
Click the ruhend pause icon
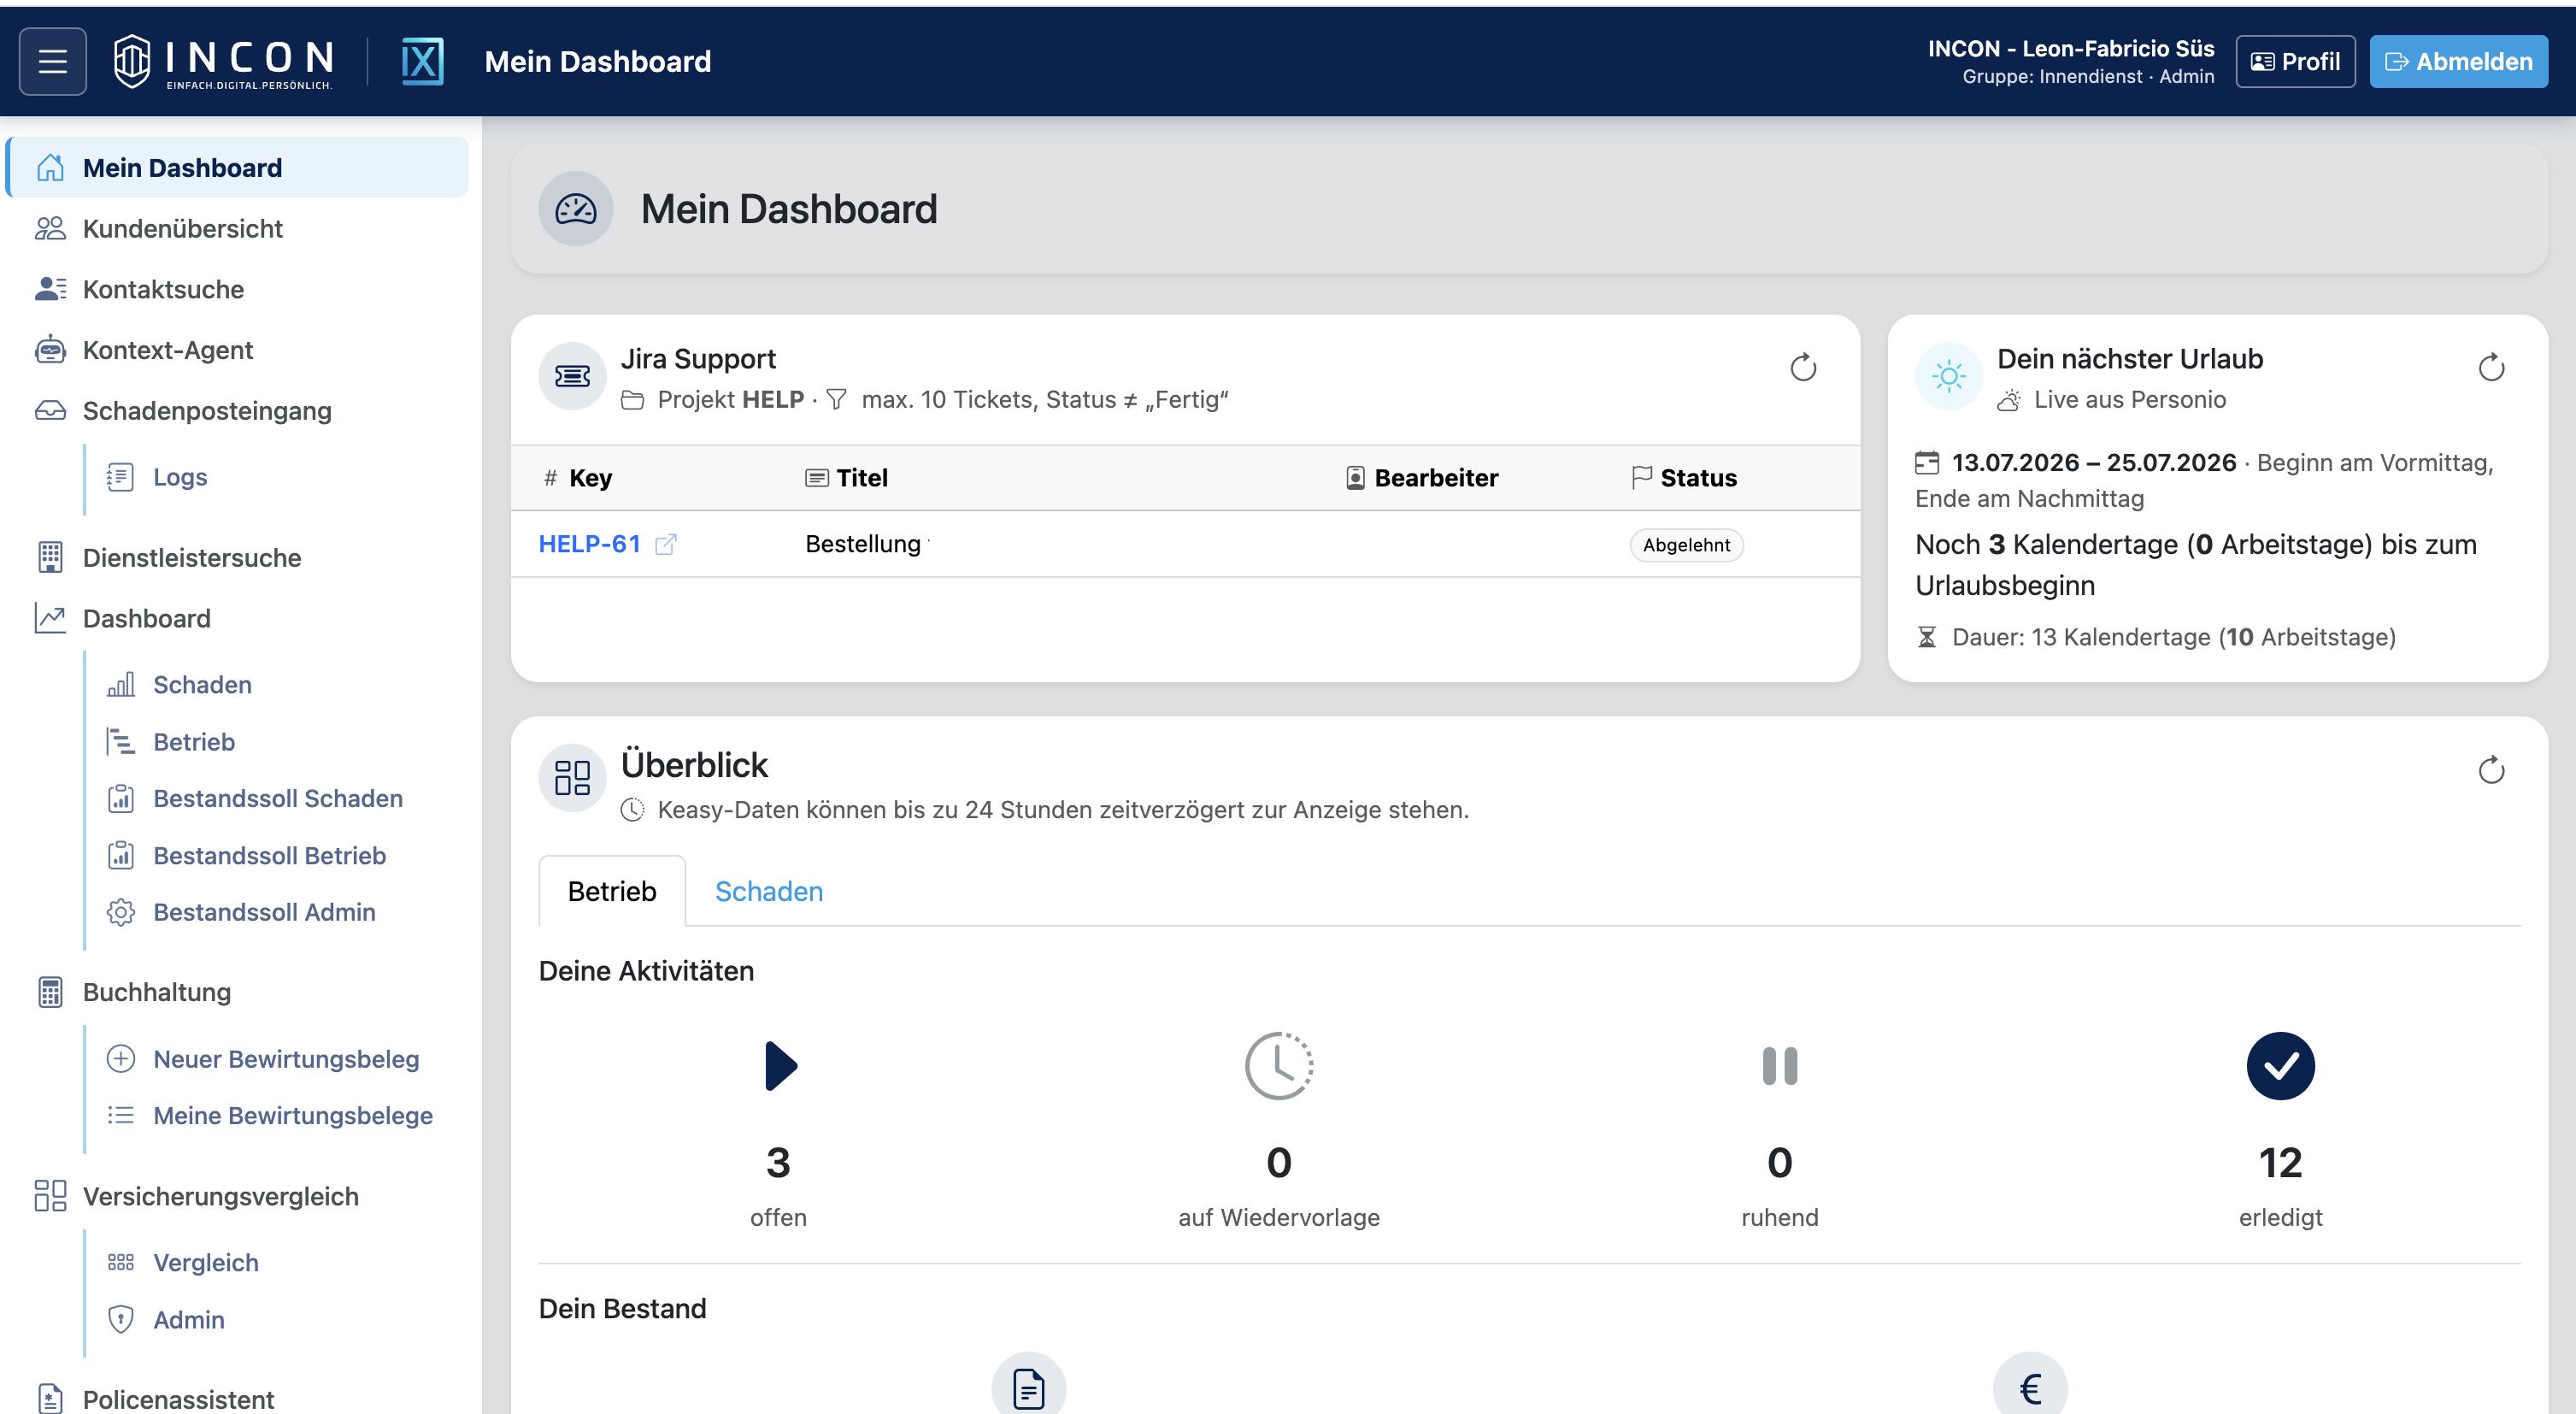point(1780,1066)
